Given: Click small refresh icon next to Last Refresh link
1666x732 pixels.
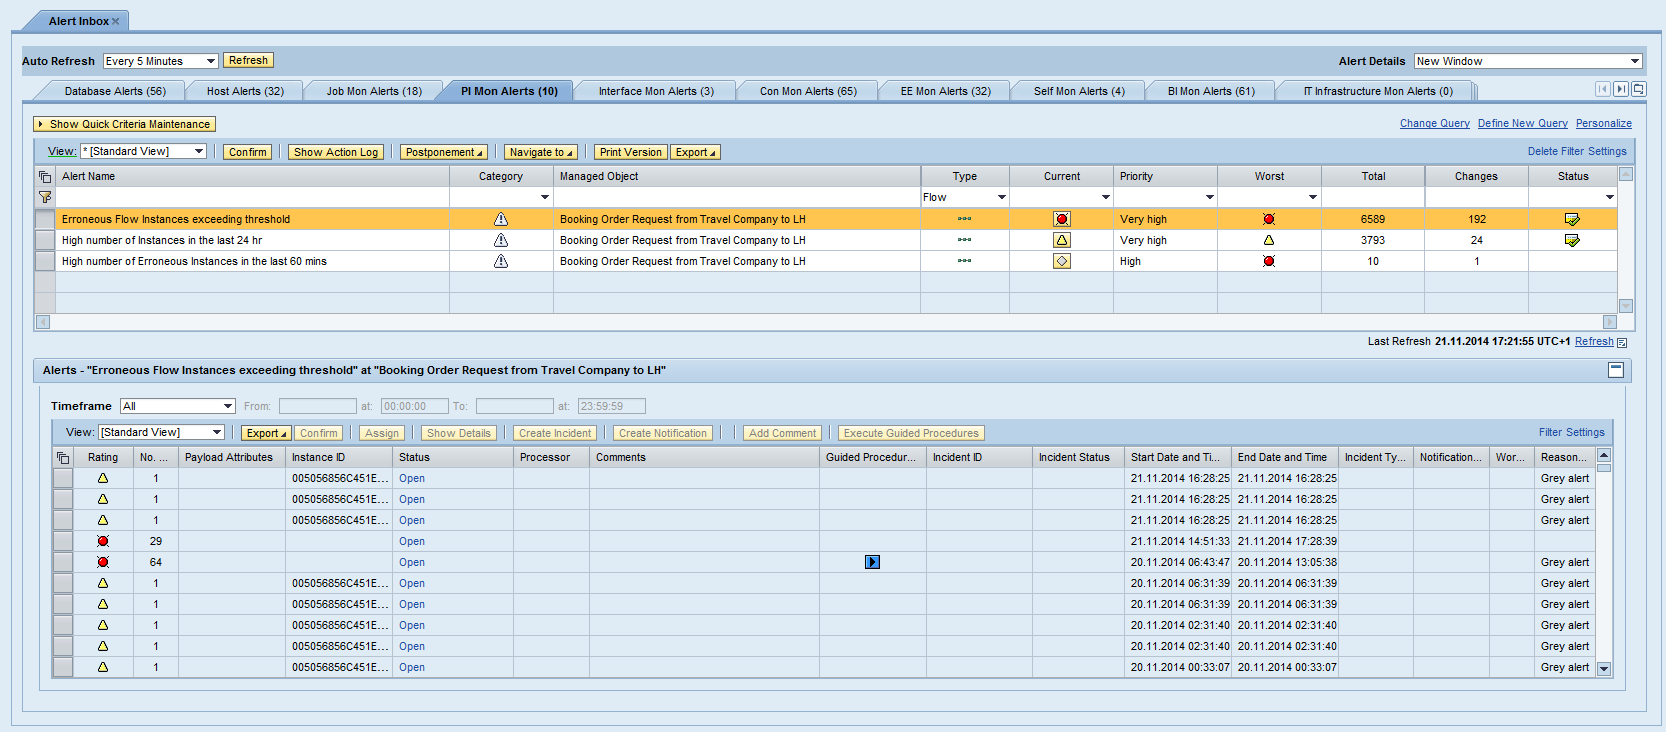Looking at the screenshot, I should click(x=1622, y=342).
